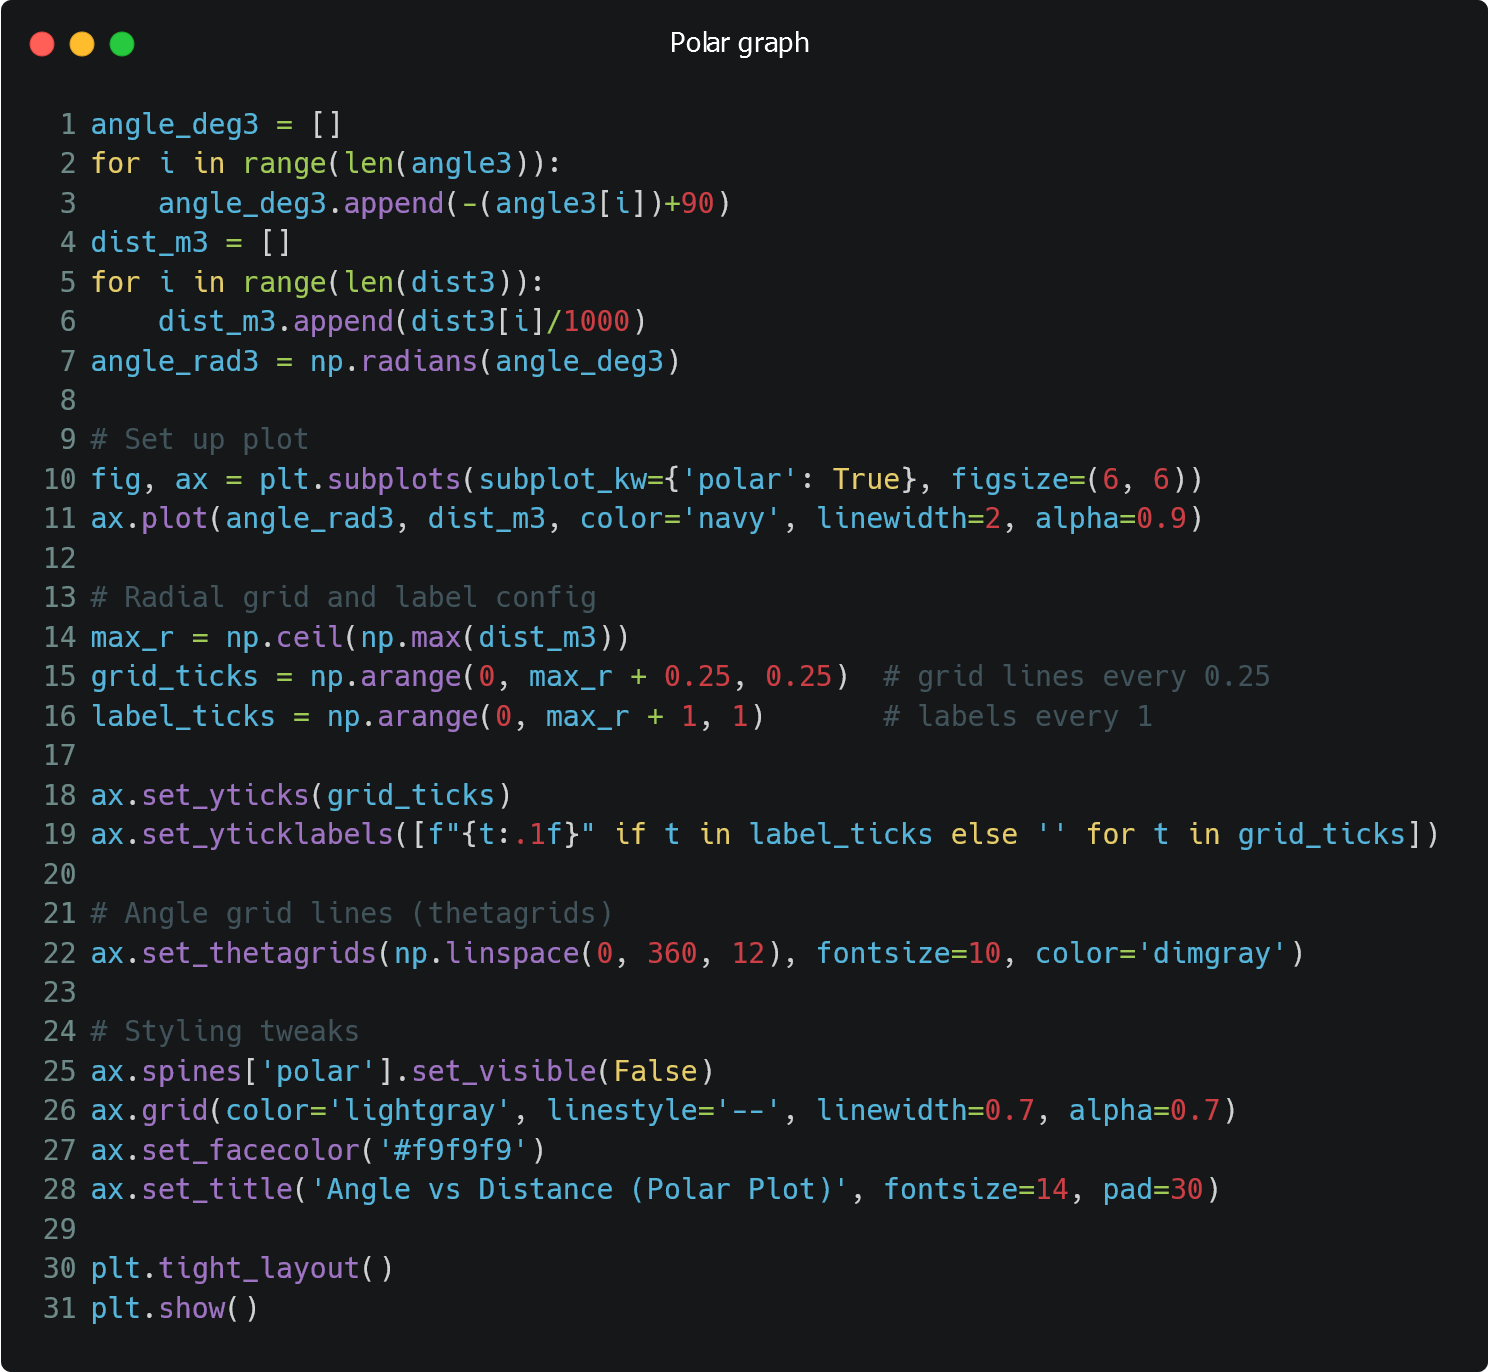Click 'ax.set_yticks' on line 18
This screenshot has height=1372, width=1488.
coord(200,796)
